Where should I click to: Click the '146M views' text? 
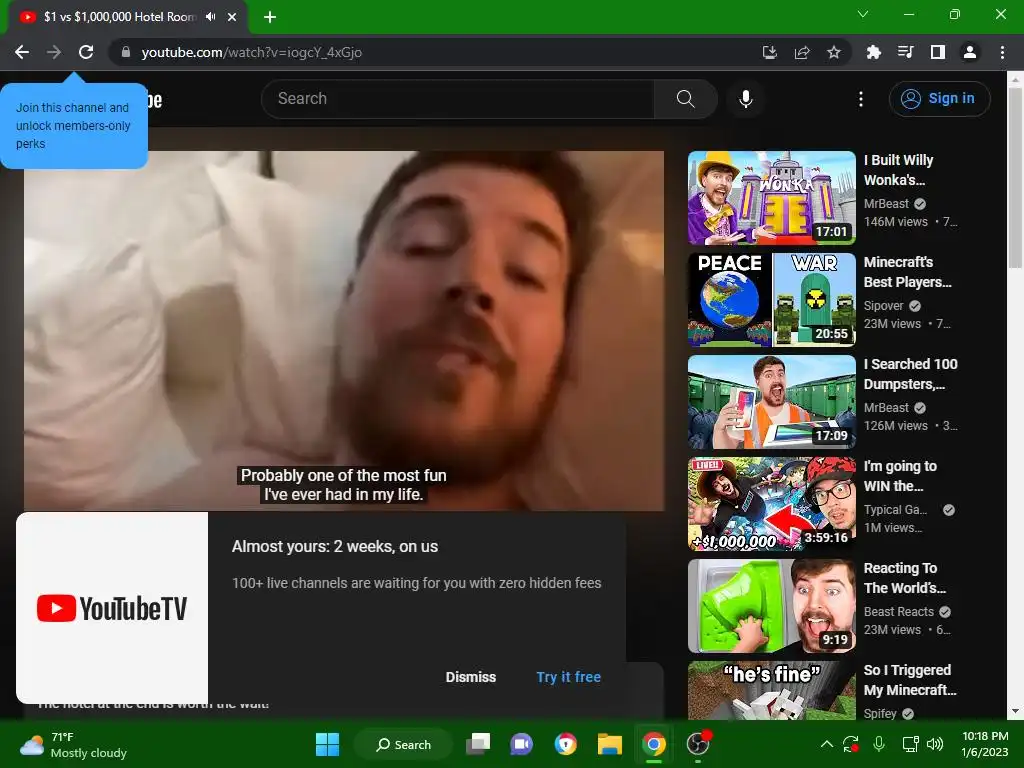(x=895, y=222)
